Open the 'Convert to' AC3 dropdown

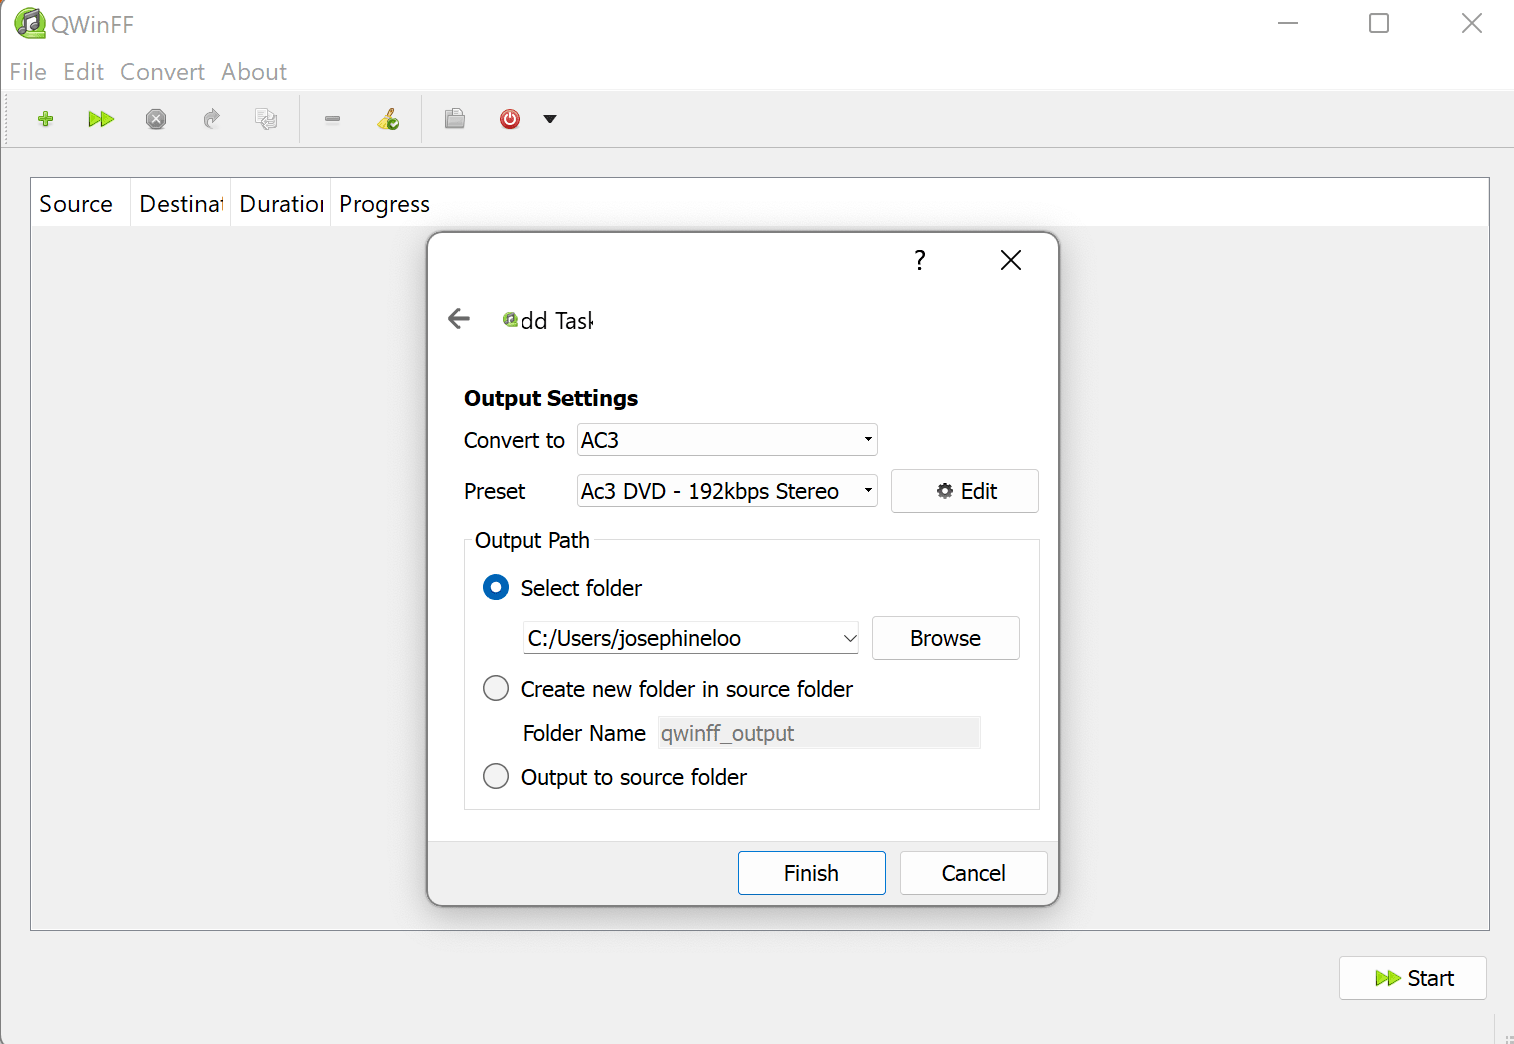pos(727,440)
